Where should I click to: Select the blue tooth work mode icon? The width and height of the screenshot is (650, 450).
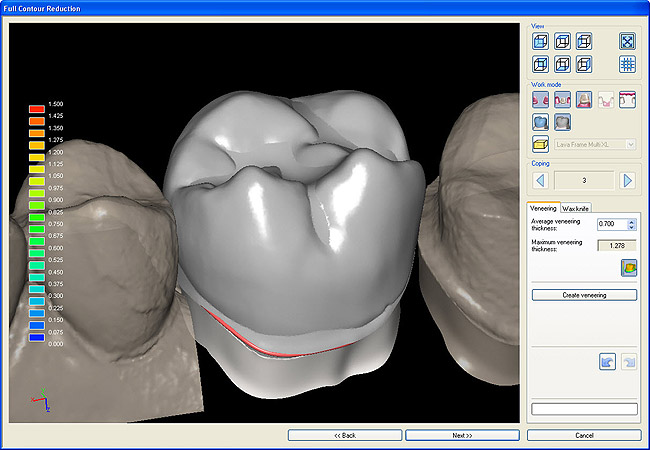pyautogui.click(x=541, y=122)
